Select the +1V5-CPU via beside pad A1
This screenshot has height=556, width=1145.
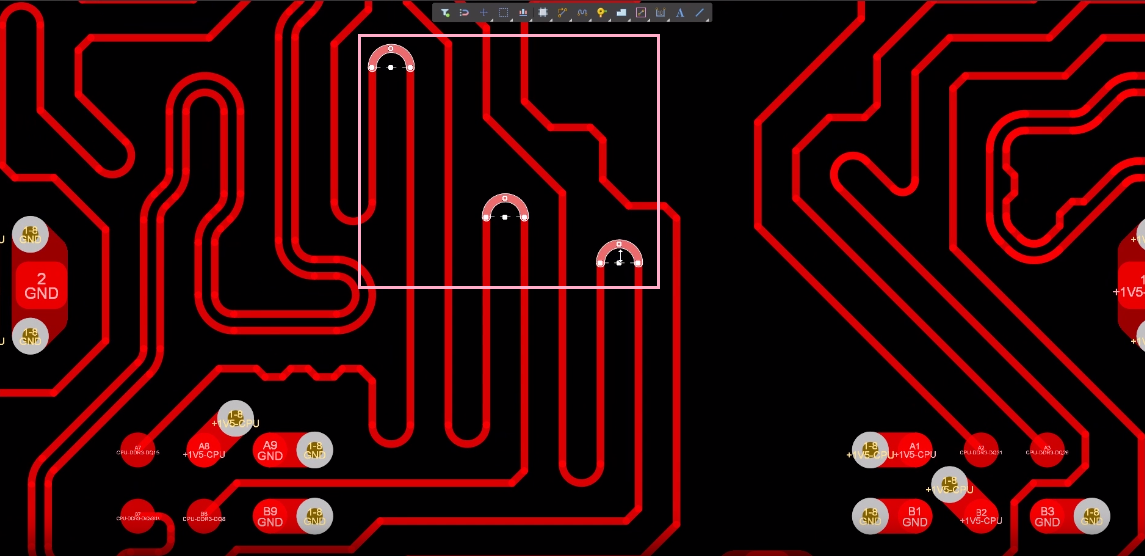tap(870, 450)
